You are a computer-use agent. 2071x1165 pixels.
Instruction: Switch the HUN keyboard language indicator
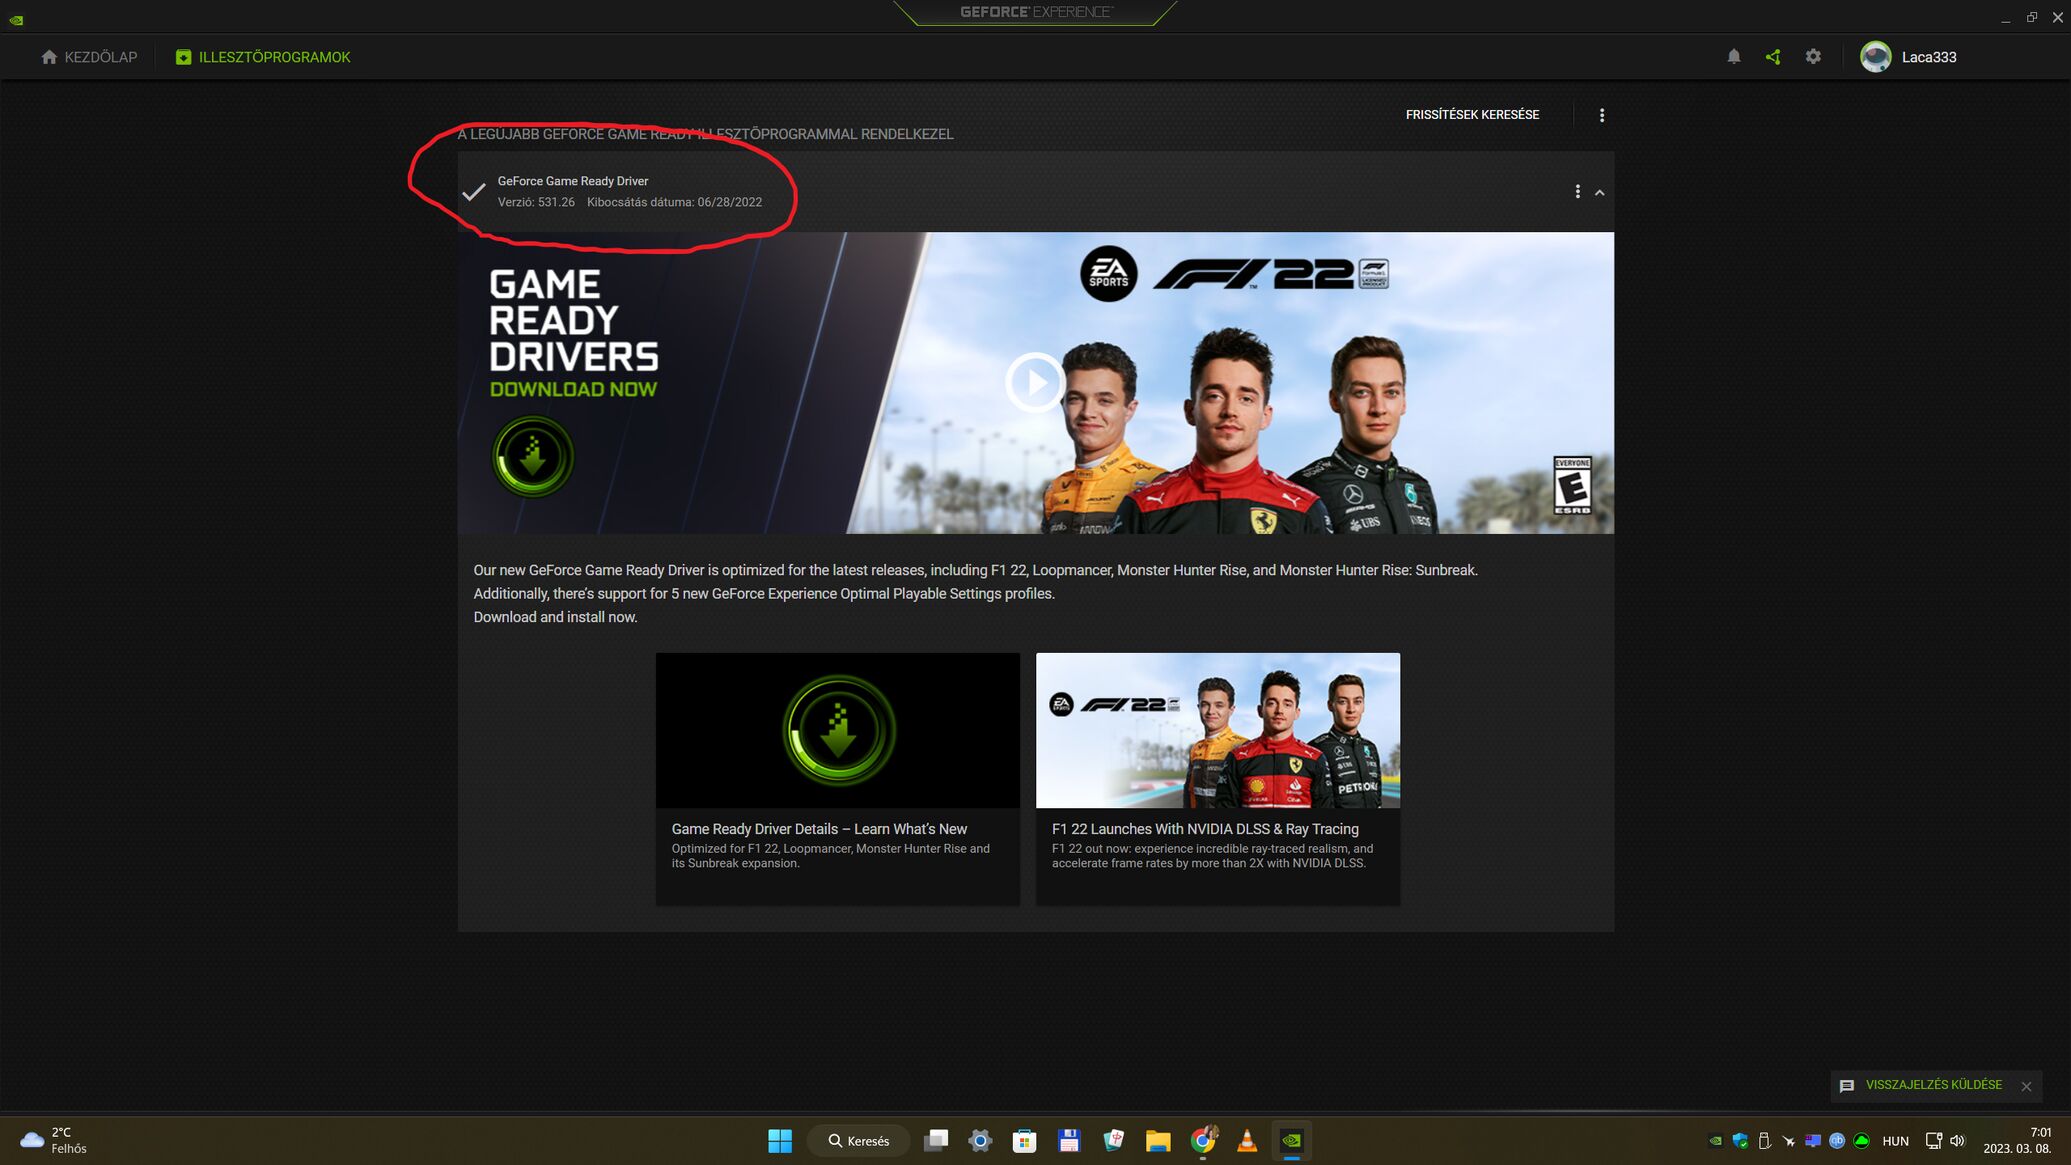[x=1895, y=1141]
